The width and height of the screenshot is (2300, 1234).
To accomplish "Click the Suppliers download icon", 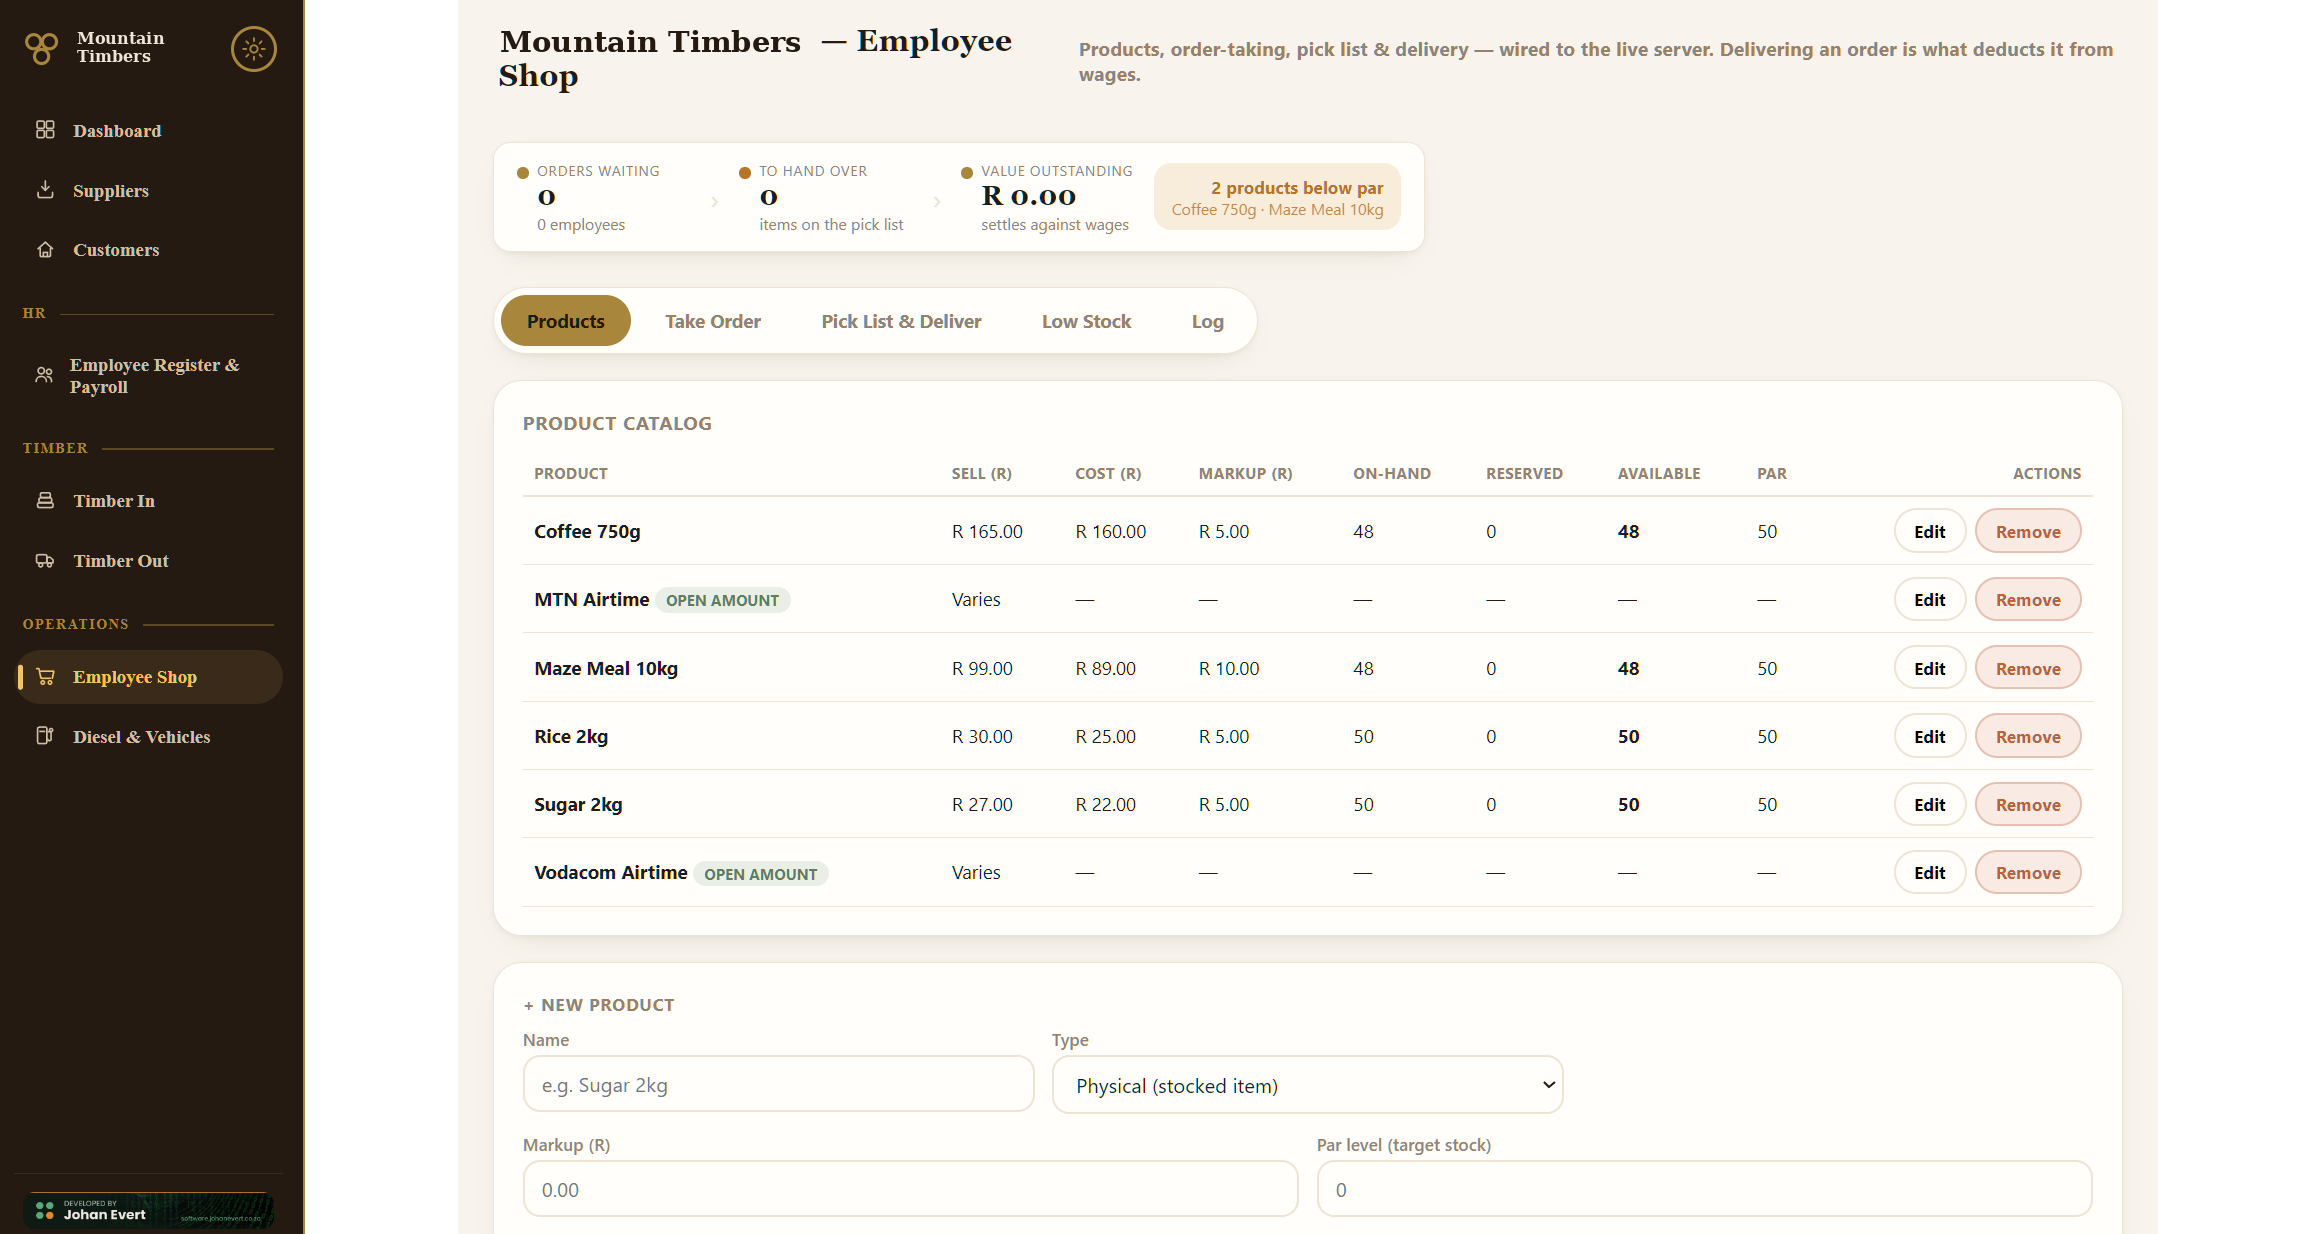I will point(45,190).
